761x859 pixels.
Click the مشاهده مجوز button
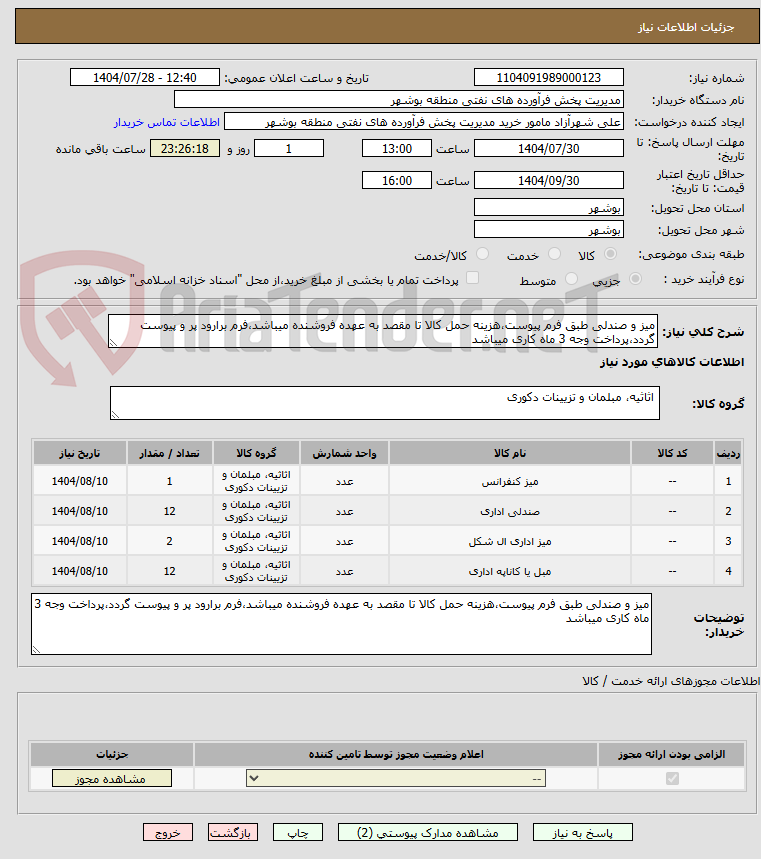click(x=112, y=778)
